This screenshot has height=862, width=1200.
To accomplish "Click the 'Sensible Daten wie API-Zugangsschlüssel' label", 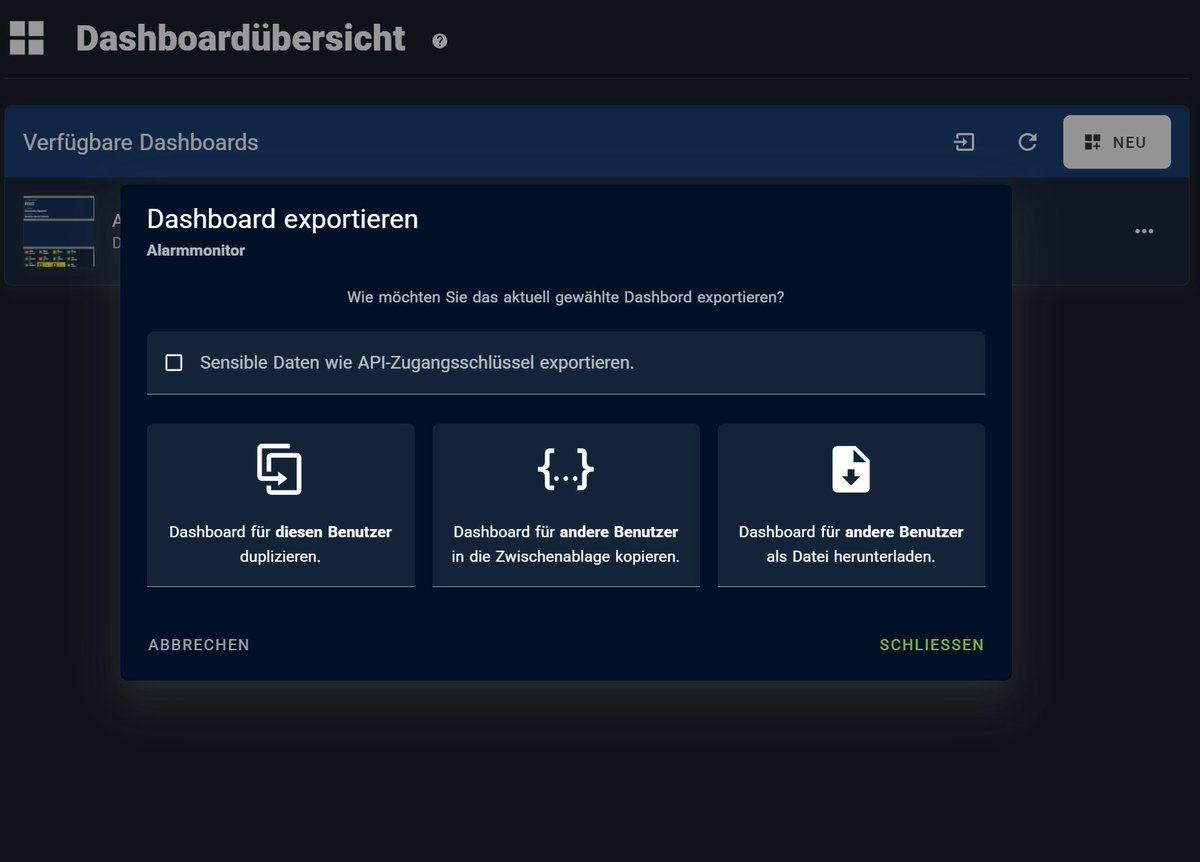I will pyautogui.click(x=417, y=362).
